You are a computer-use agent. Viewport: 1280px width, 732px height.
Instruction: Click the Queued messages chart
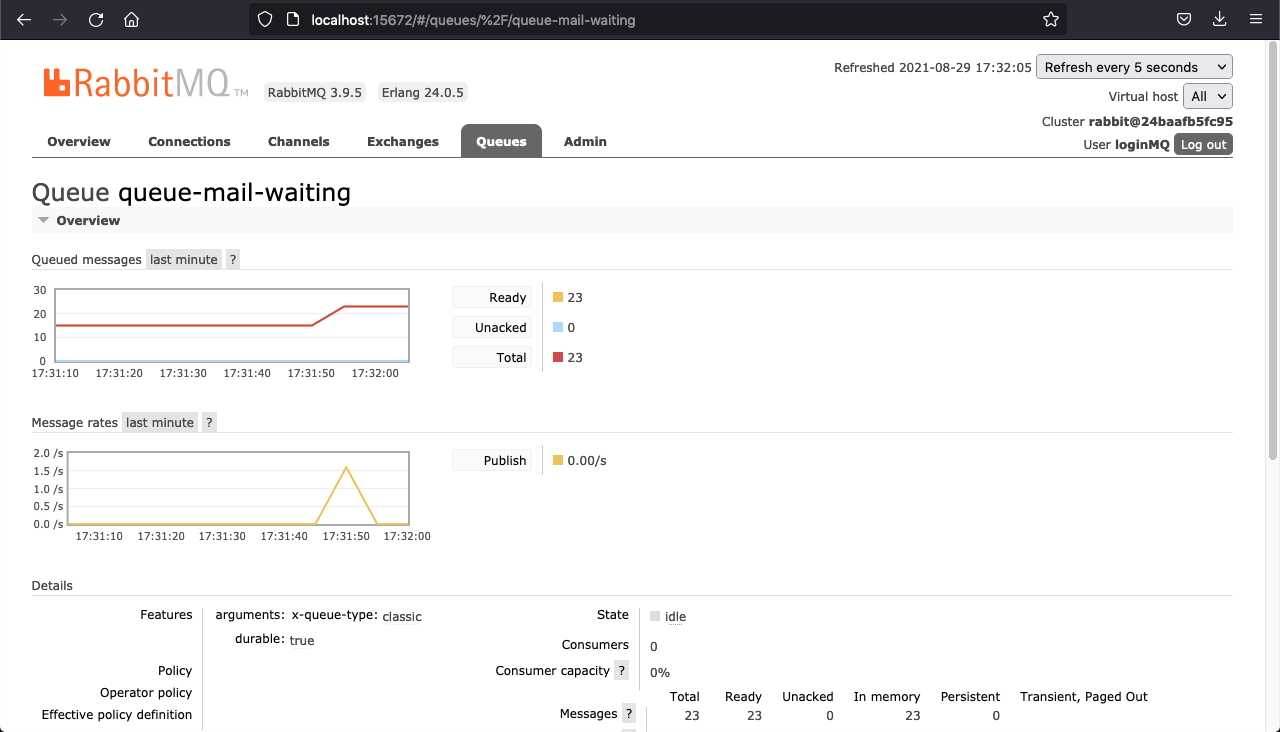(232, 325)
